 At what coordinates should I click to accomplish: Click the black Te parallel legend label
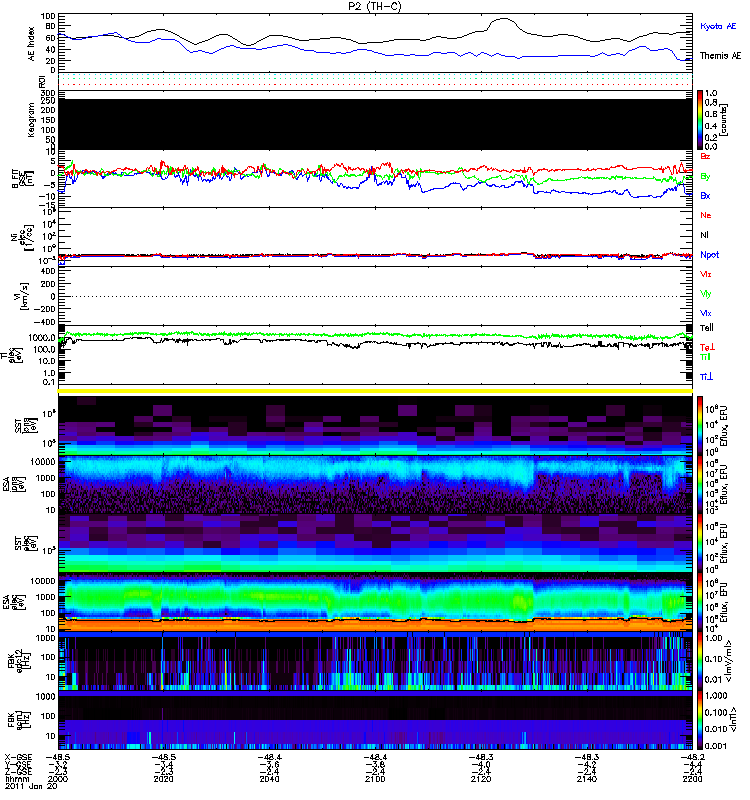tap(707, 328)
